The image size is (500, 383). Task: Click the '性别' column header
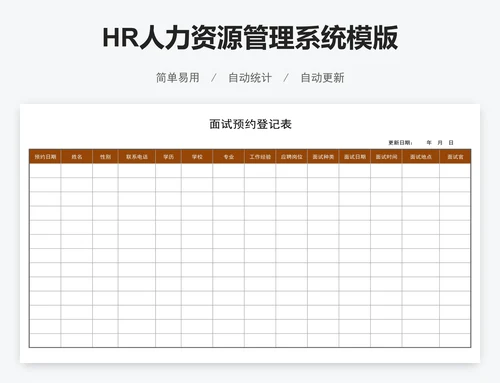105,157
